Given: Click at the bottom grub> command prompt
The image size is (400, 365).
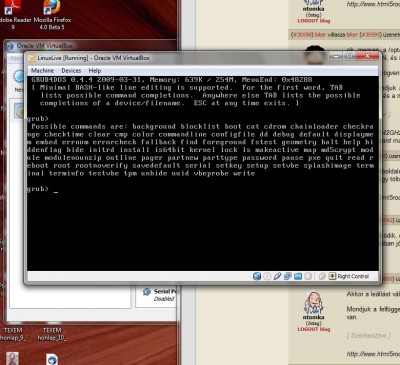Looking at the screenshot, I should (x=38, y=189).
